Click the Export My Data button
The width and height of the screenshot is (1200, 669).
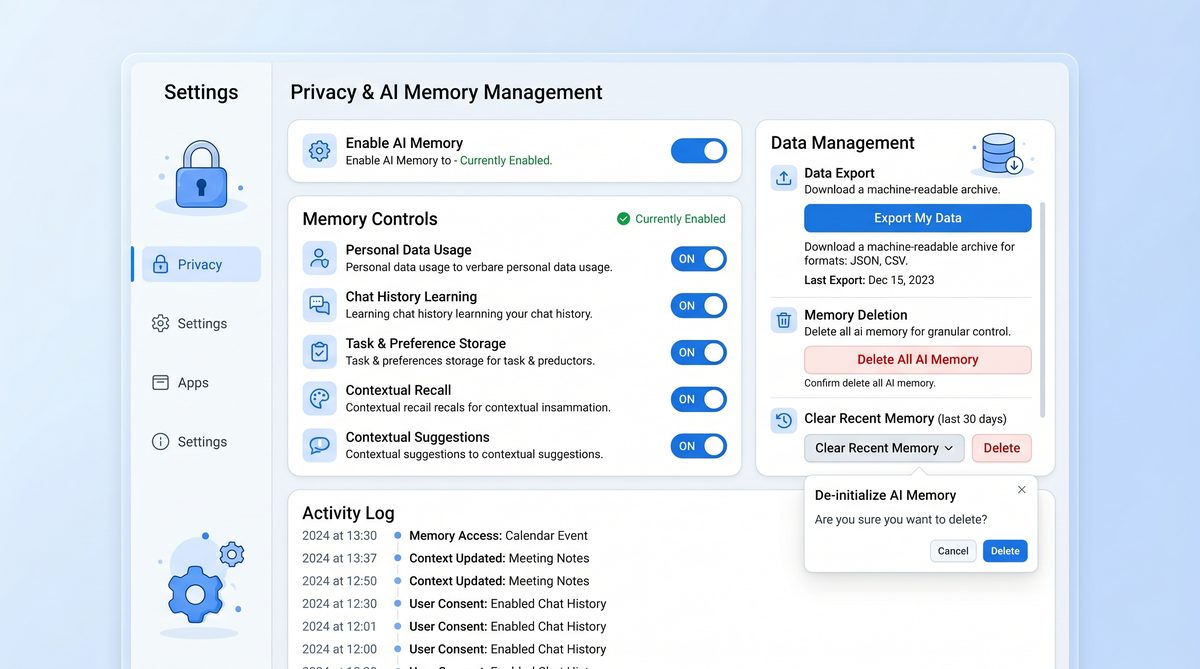[918, 218]
